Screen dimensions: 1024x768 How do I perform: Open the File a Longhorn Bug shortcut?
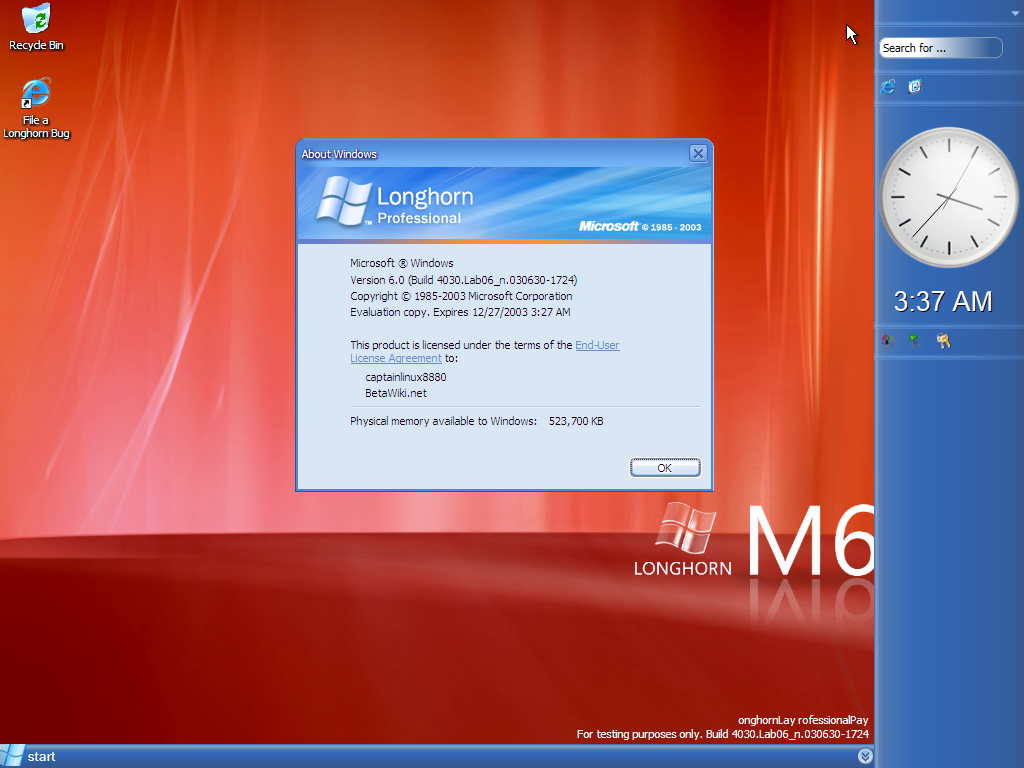(36, 108)
